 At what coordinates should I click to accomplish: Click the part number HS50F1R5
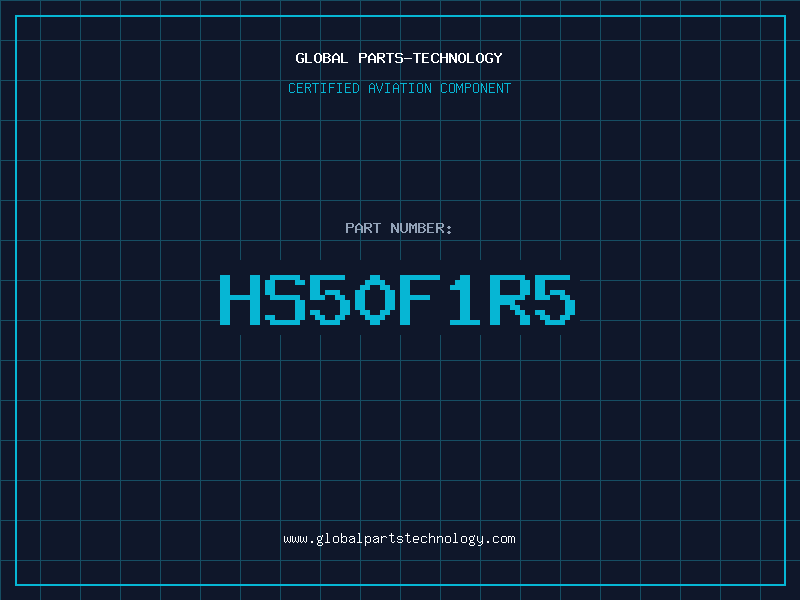(398, 299)
